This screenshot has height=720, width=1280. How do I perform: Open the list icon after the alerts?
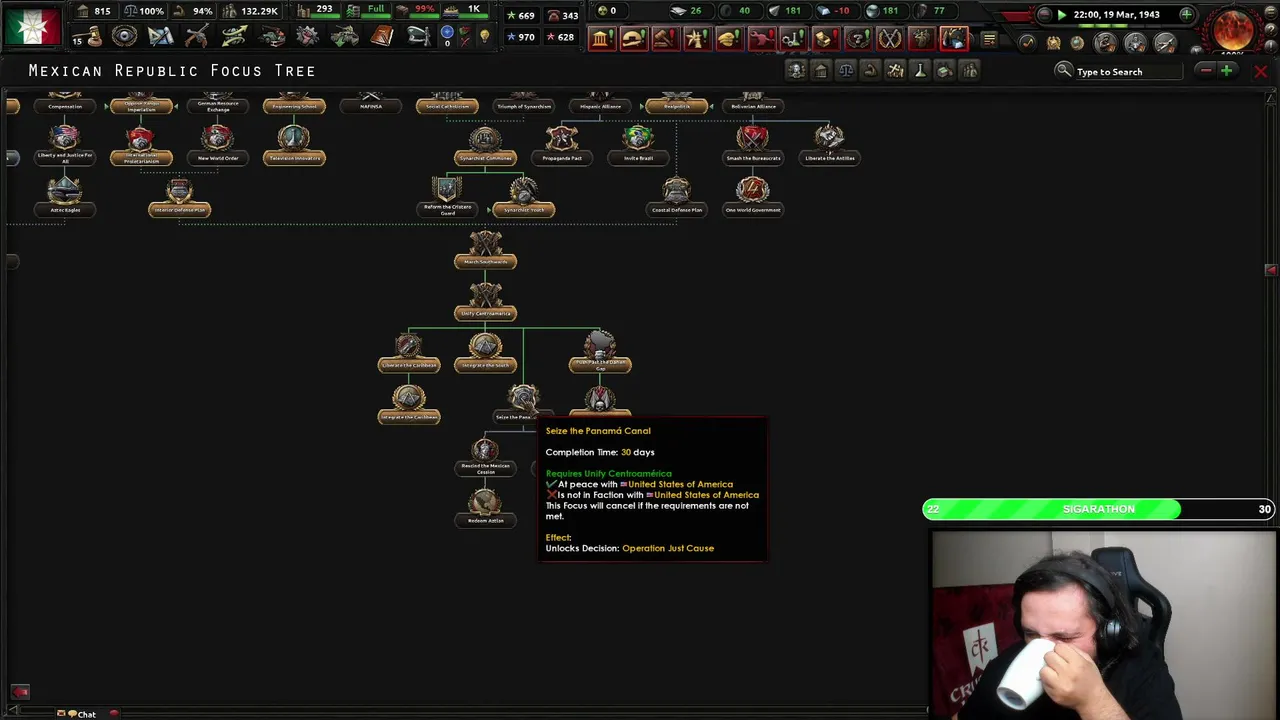point(988,39)
